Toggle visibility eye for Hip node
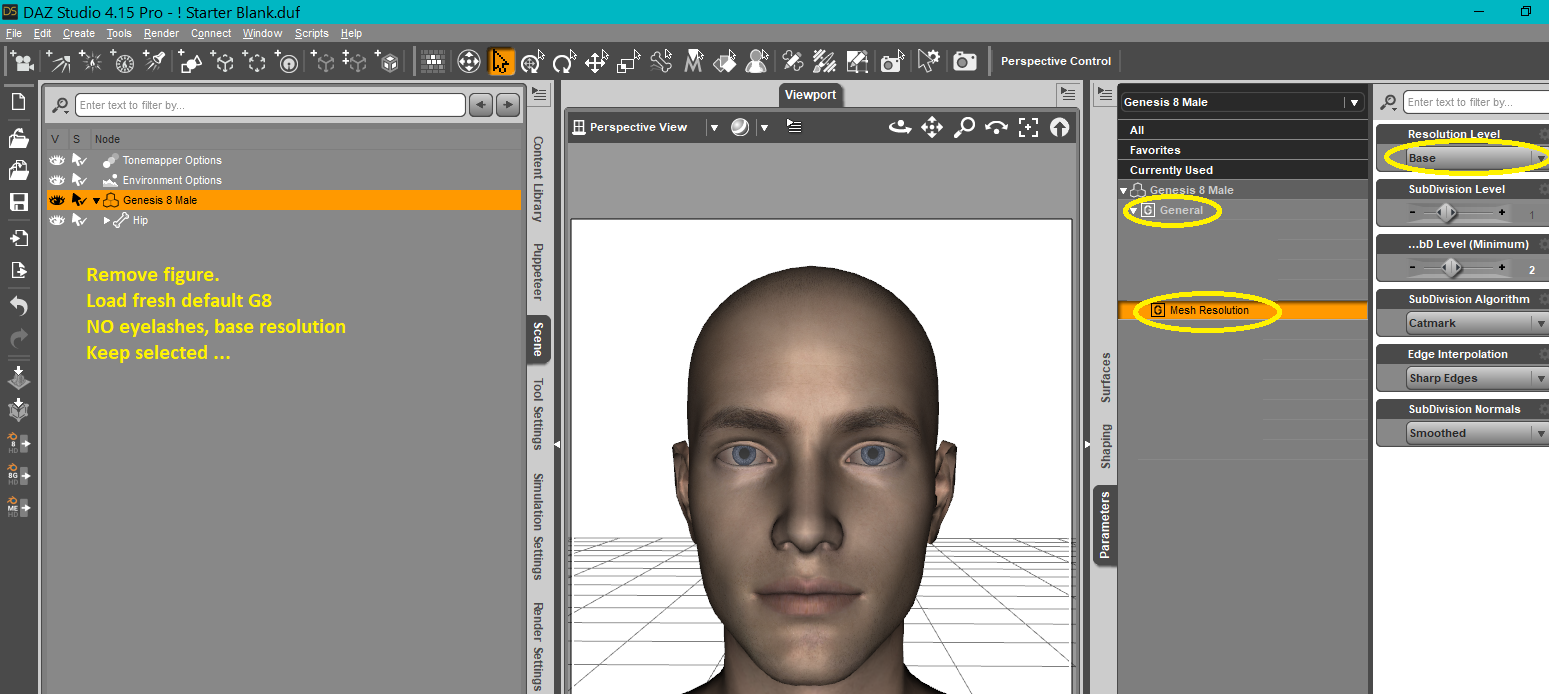The image size is (1549, 694). [x=57, y=220]
